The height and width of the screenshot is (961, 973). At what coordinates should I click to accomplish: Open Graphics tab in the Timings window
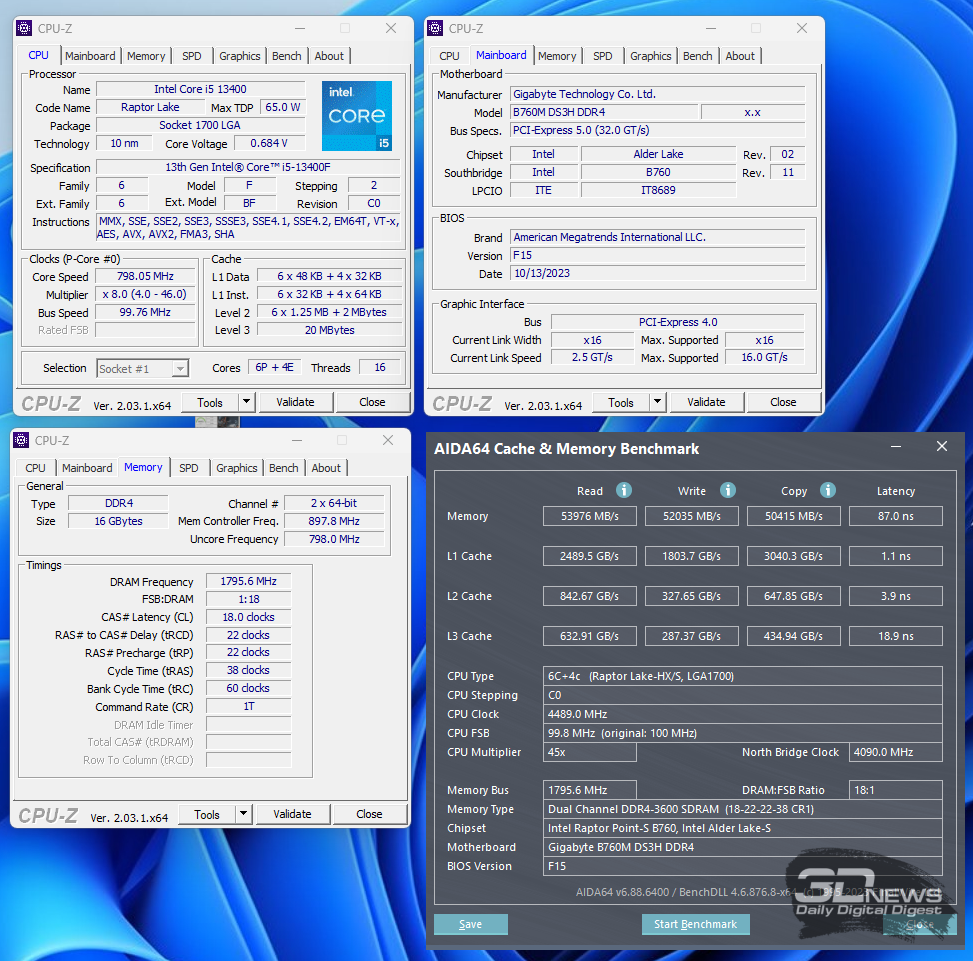[x=236, y=468]
